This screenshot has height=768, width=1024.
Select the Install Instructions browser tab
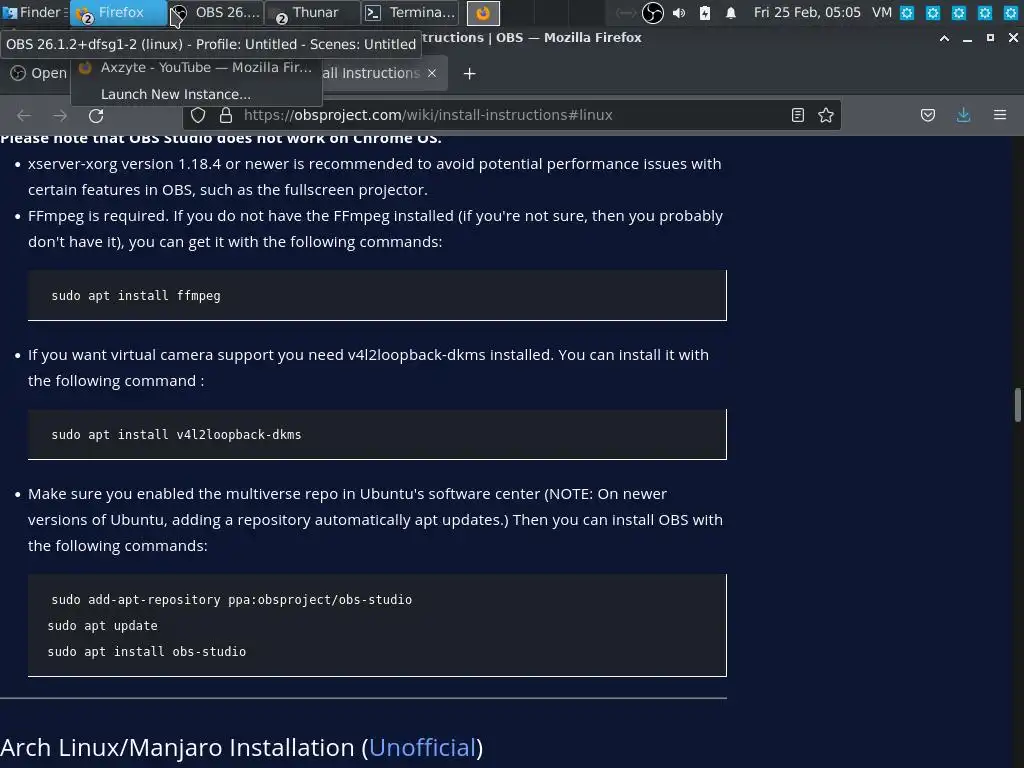click(371, 73)
